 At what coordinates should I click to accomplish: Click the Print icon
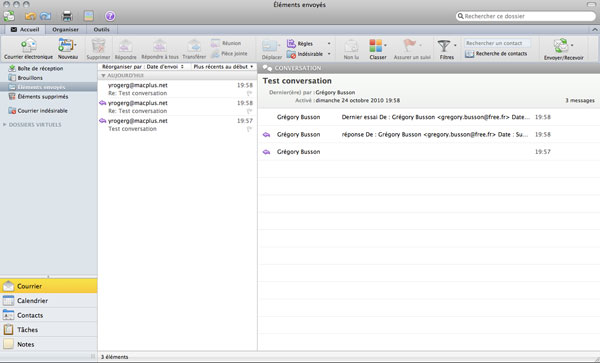coord(67,16)
